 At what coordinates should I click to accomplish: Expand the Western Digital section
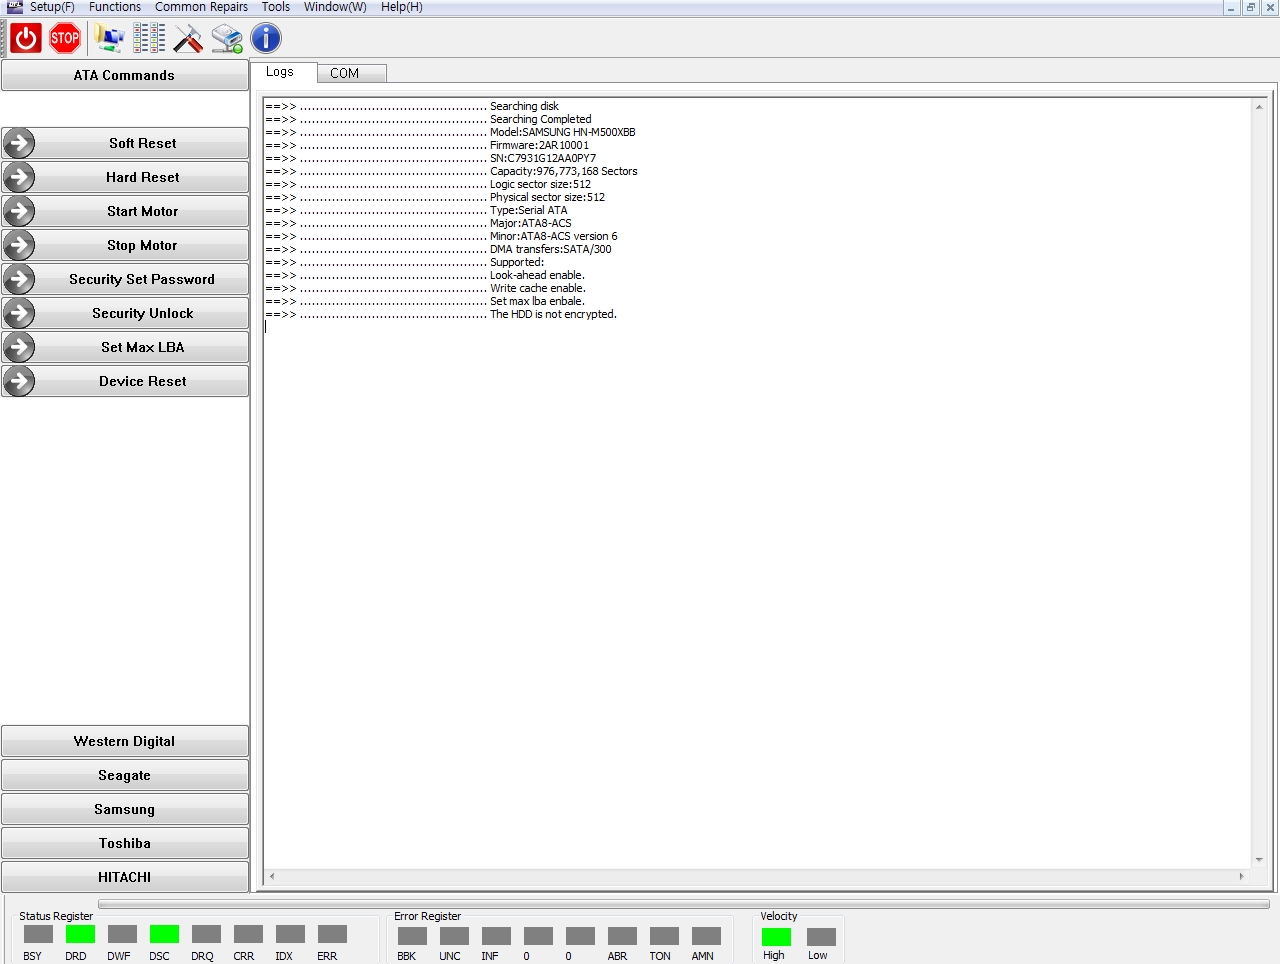pyautogui.click(x=125, y=741)
